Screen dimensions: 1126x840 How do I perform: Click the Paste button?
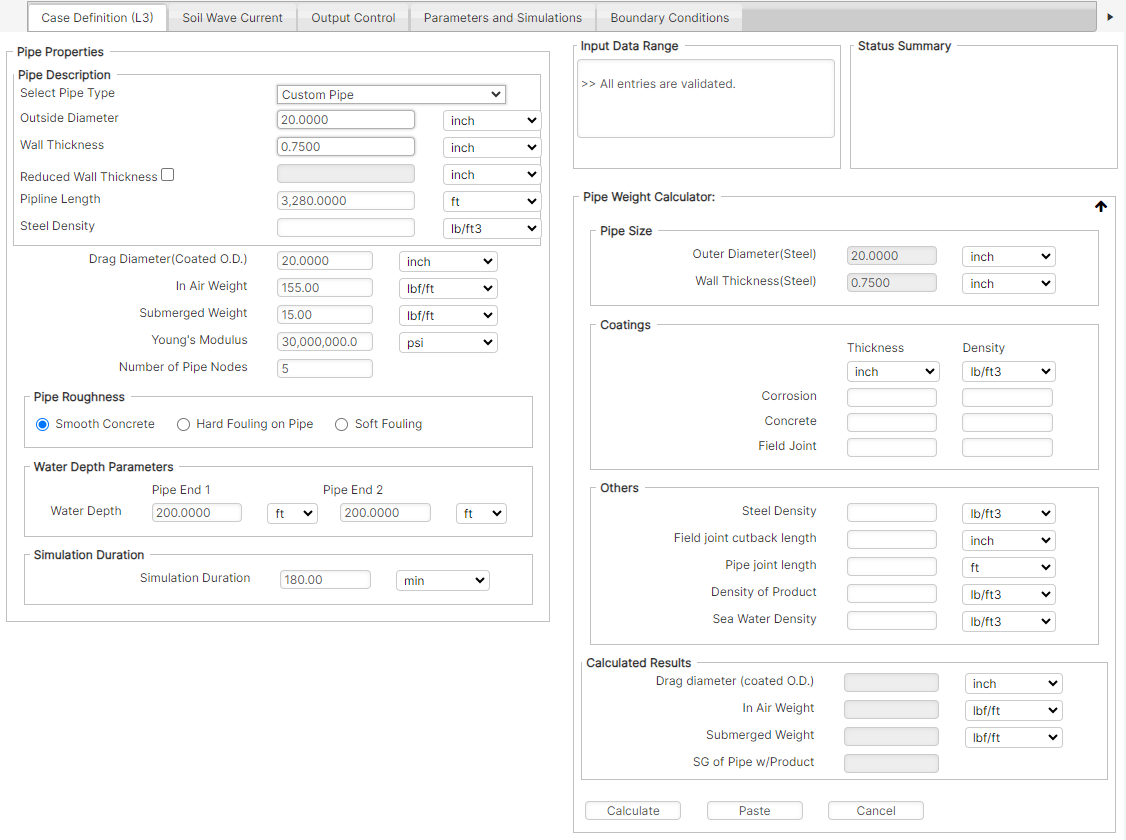(x=754, y=810)
